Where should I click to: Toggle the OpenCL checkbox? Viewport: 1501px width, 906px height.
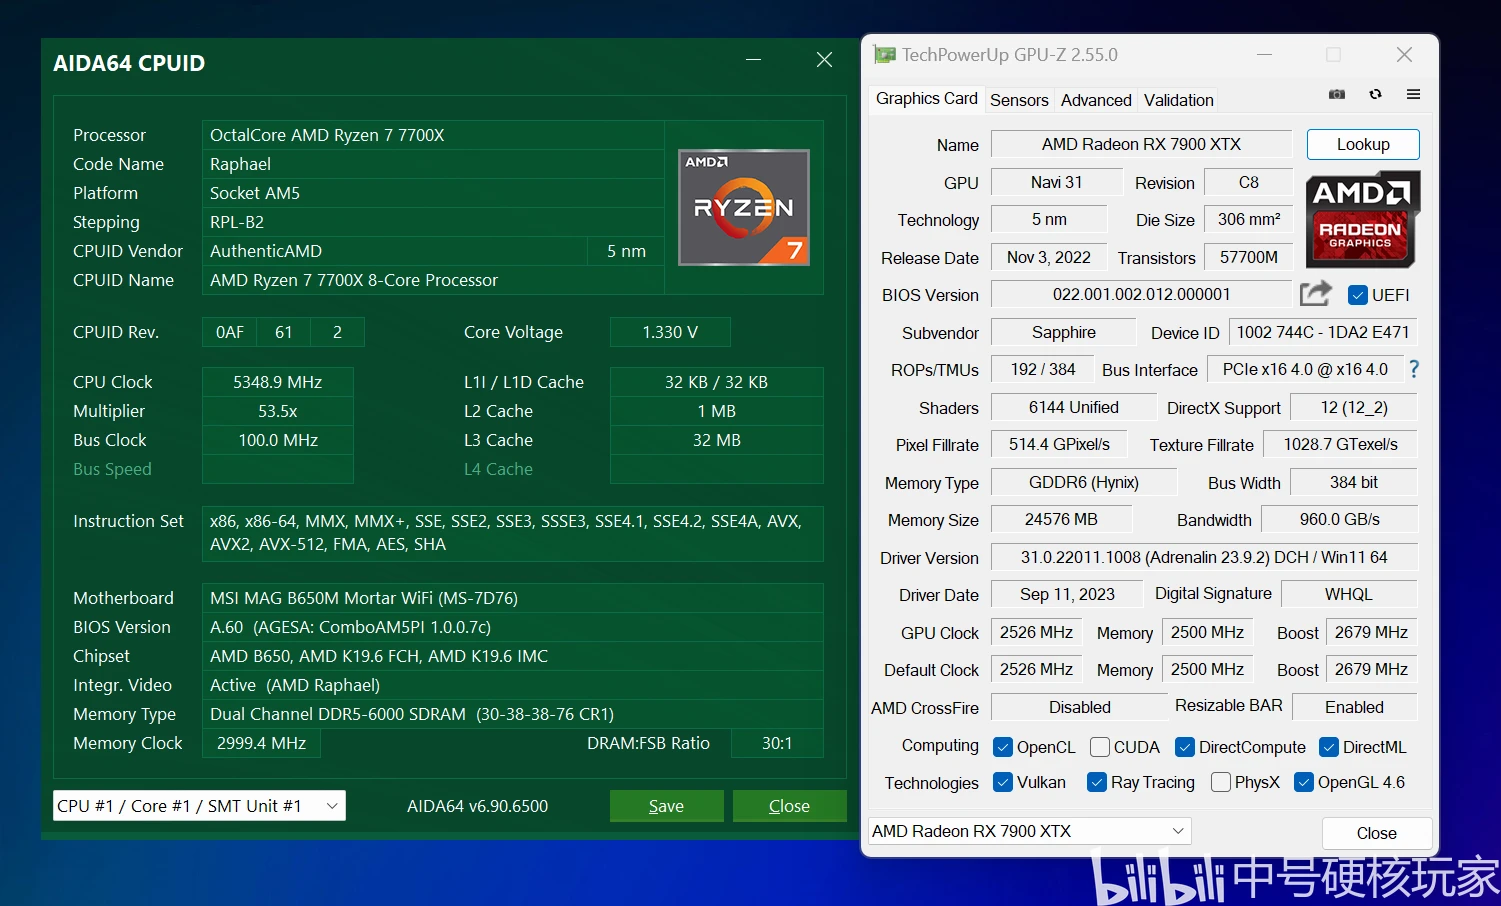(x=1003, y=747)
